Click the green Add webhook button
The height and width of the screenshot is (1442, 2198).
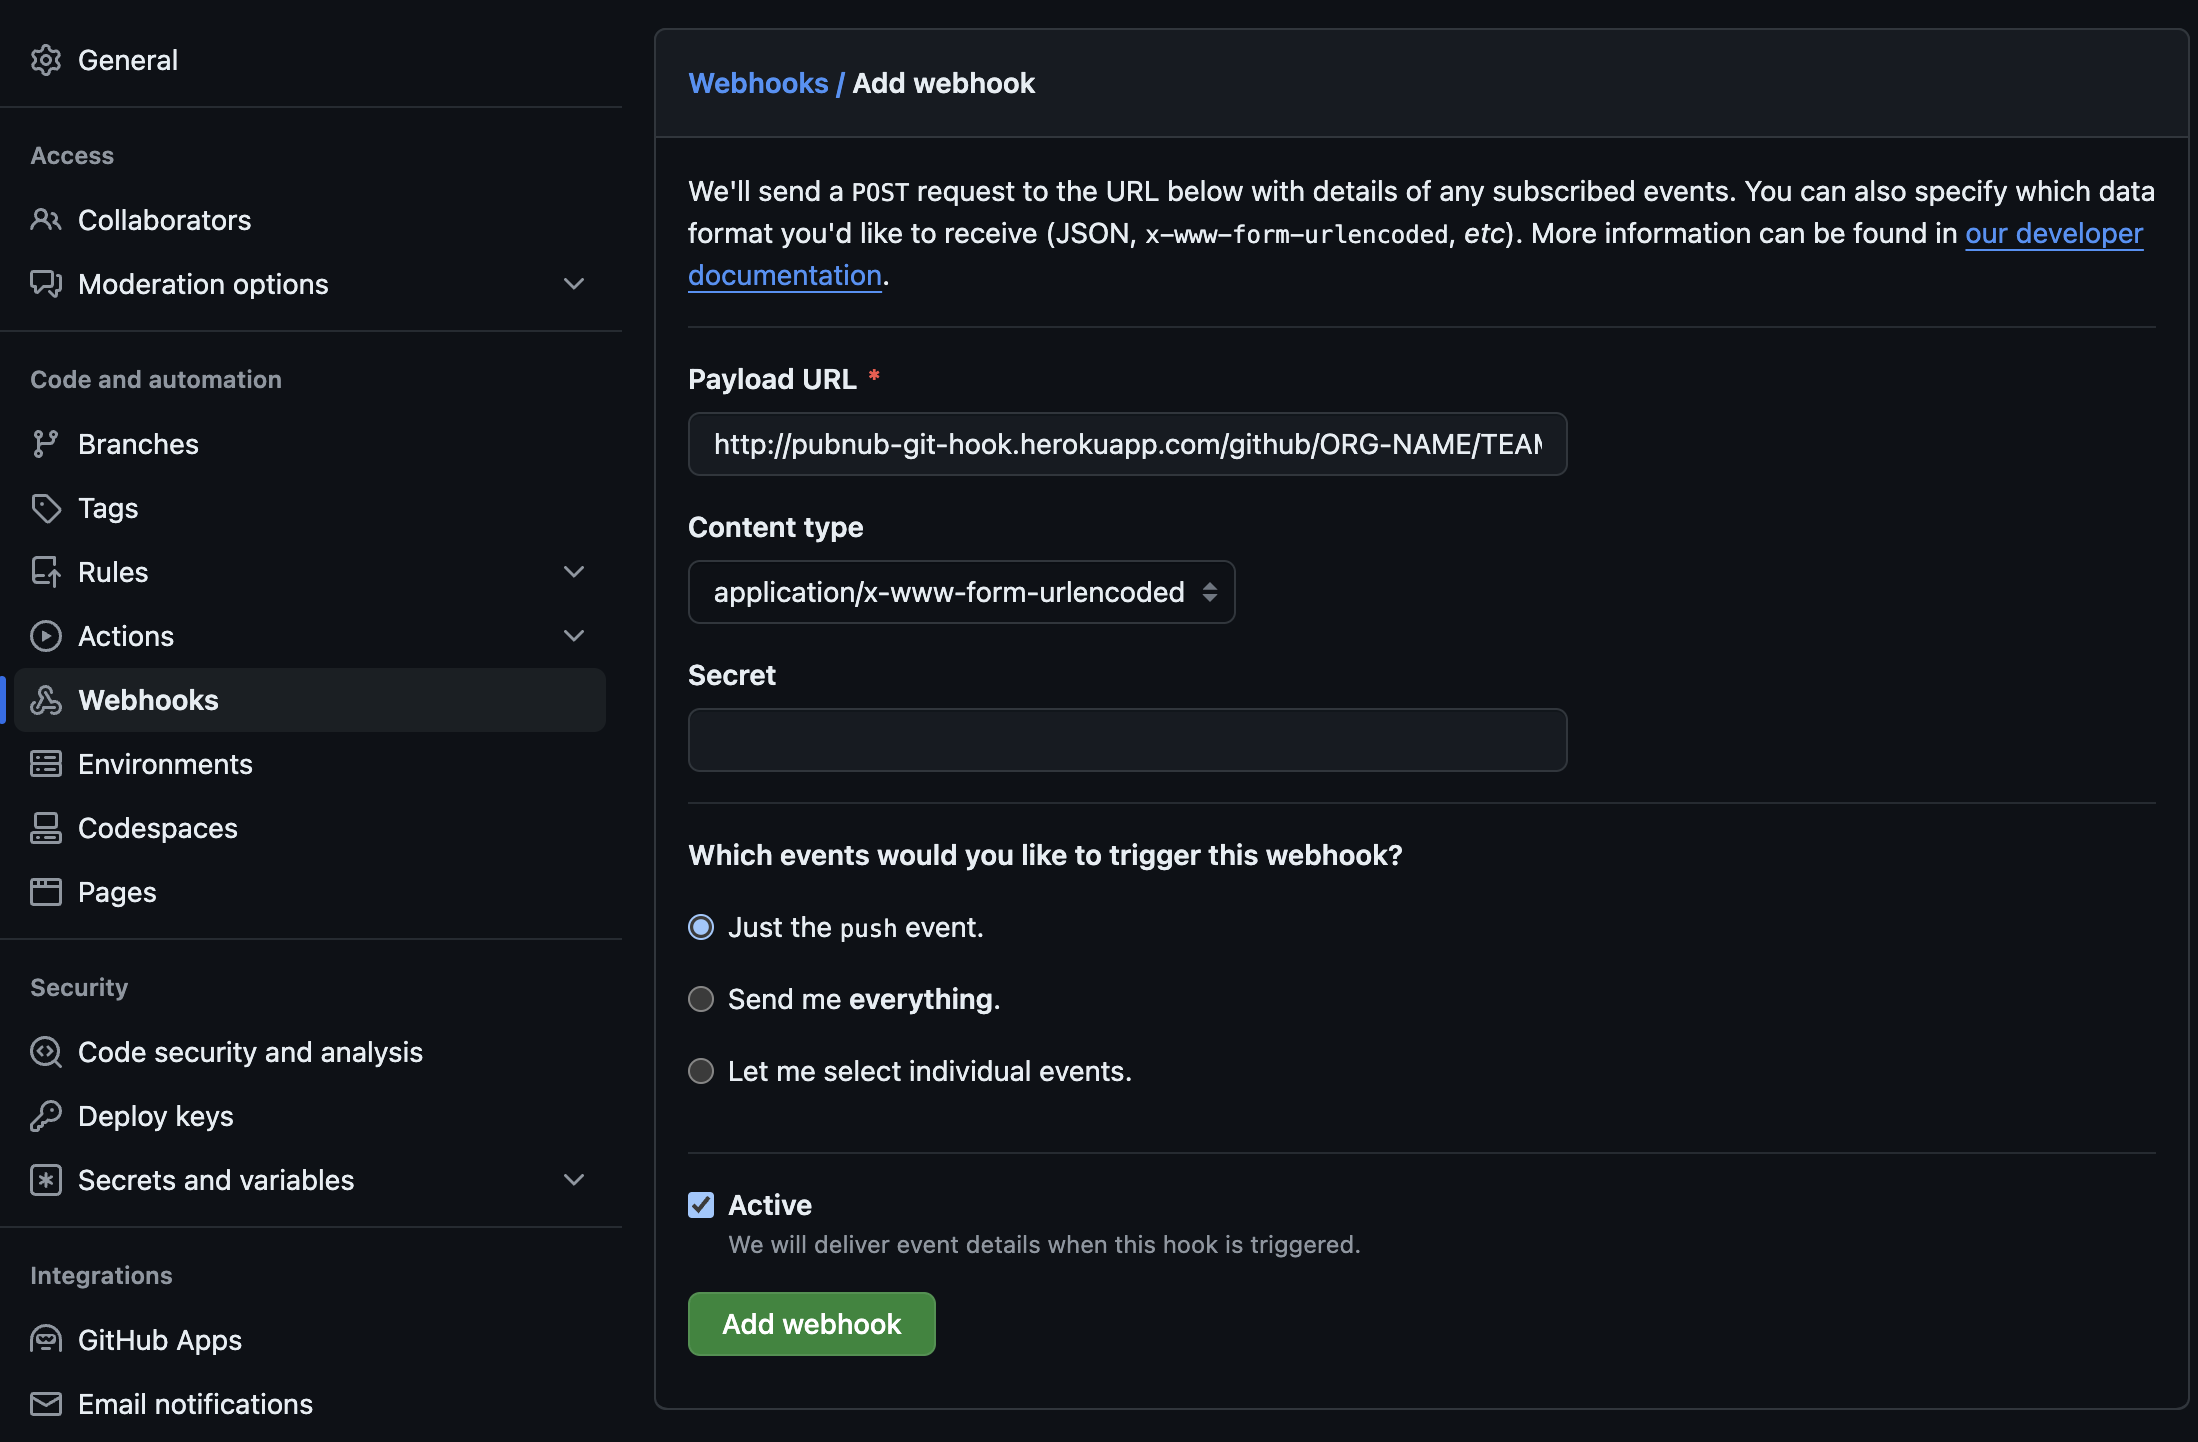pyautogui.click(x=812, y=1324)
